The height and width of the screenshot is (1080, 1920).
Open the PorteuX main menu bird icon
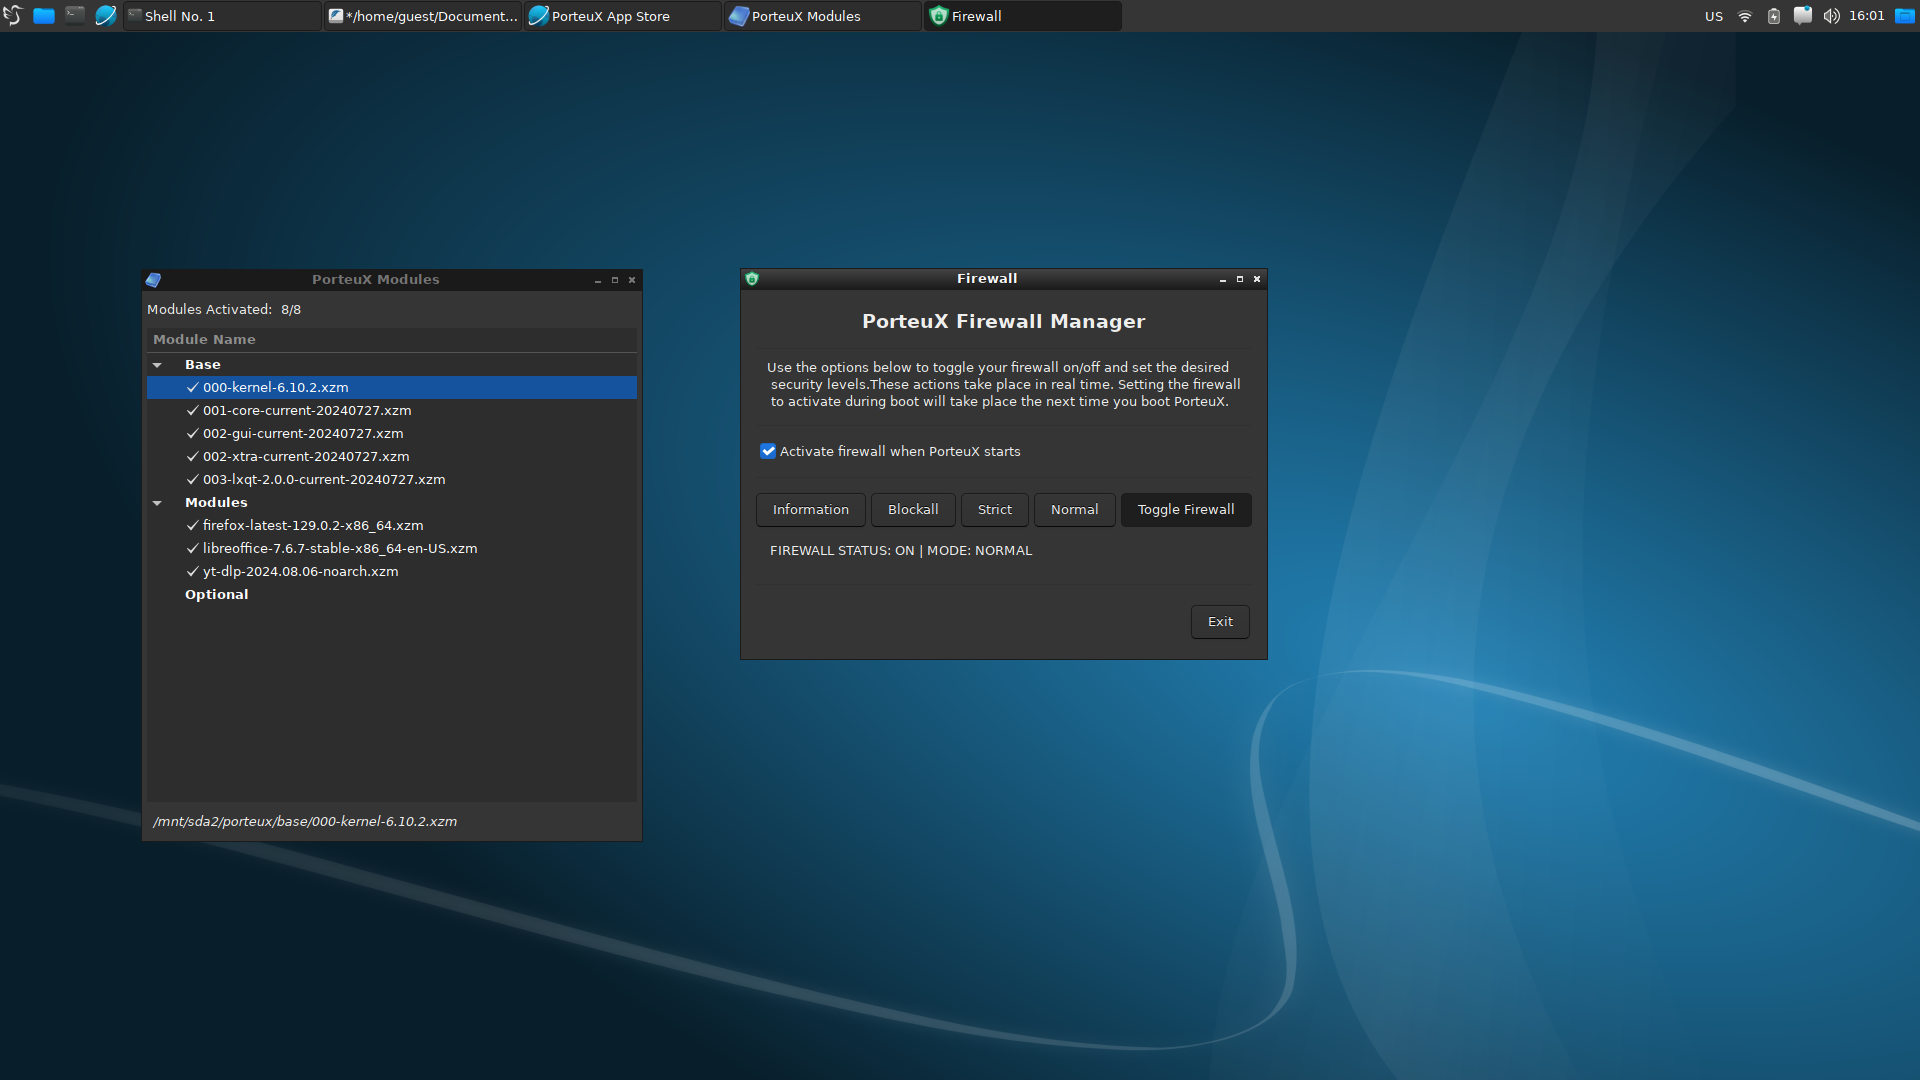pyautogui.click(x=12, y=15)
